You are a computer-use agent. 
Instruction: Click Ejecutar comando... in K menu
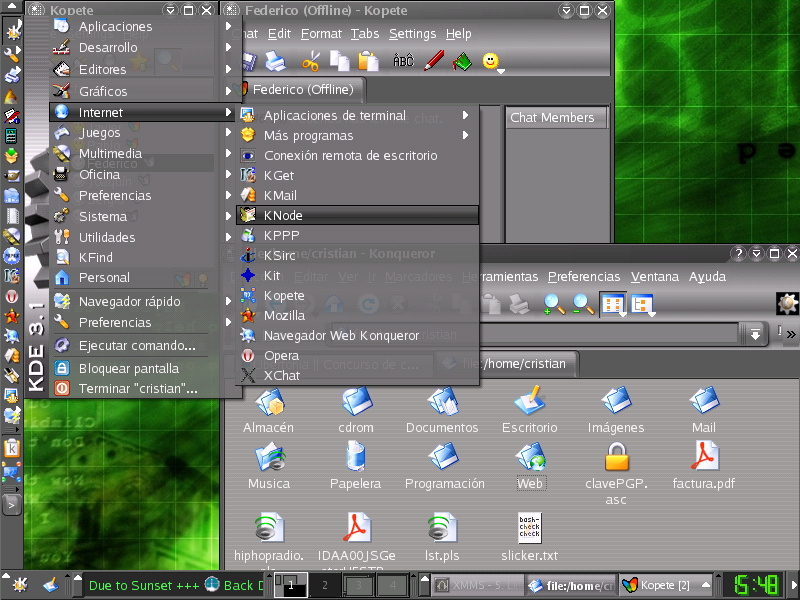pos(136,345)
